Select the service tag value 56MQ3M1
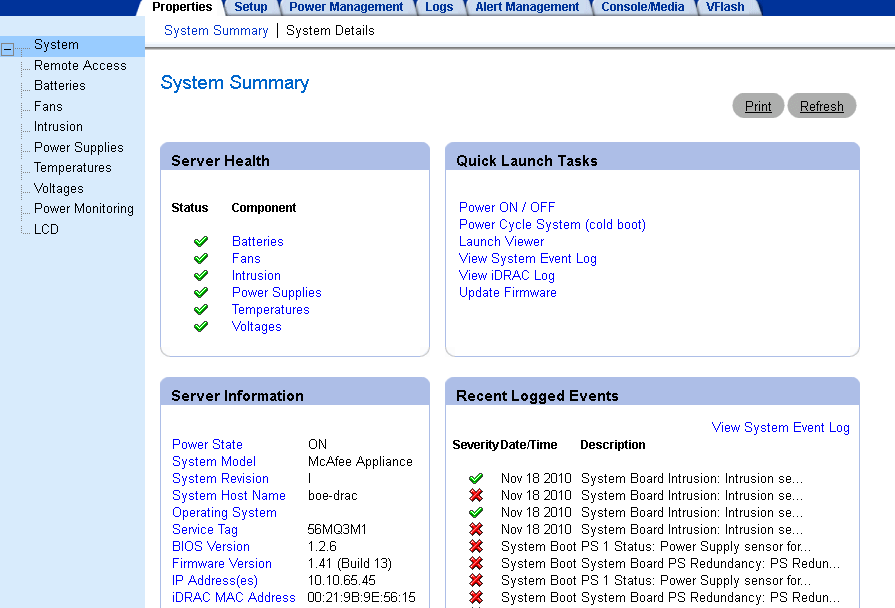Screen dimensions: 895x608 coord(337,530)
